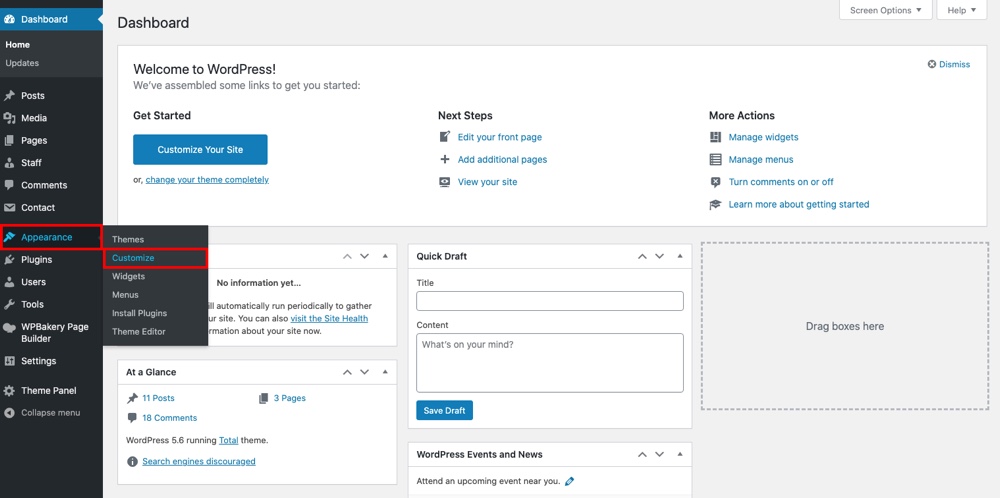Open Themes in Appearance submenu

pos(128,239)
